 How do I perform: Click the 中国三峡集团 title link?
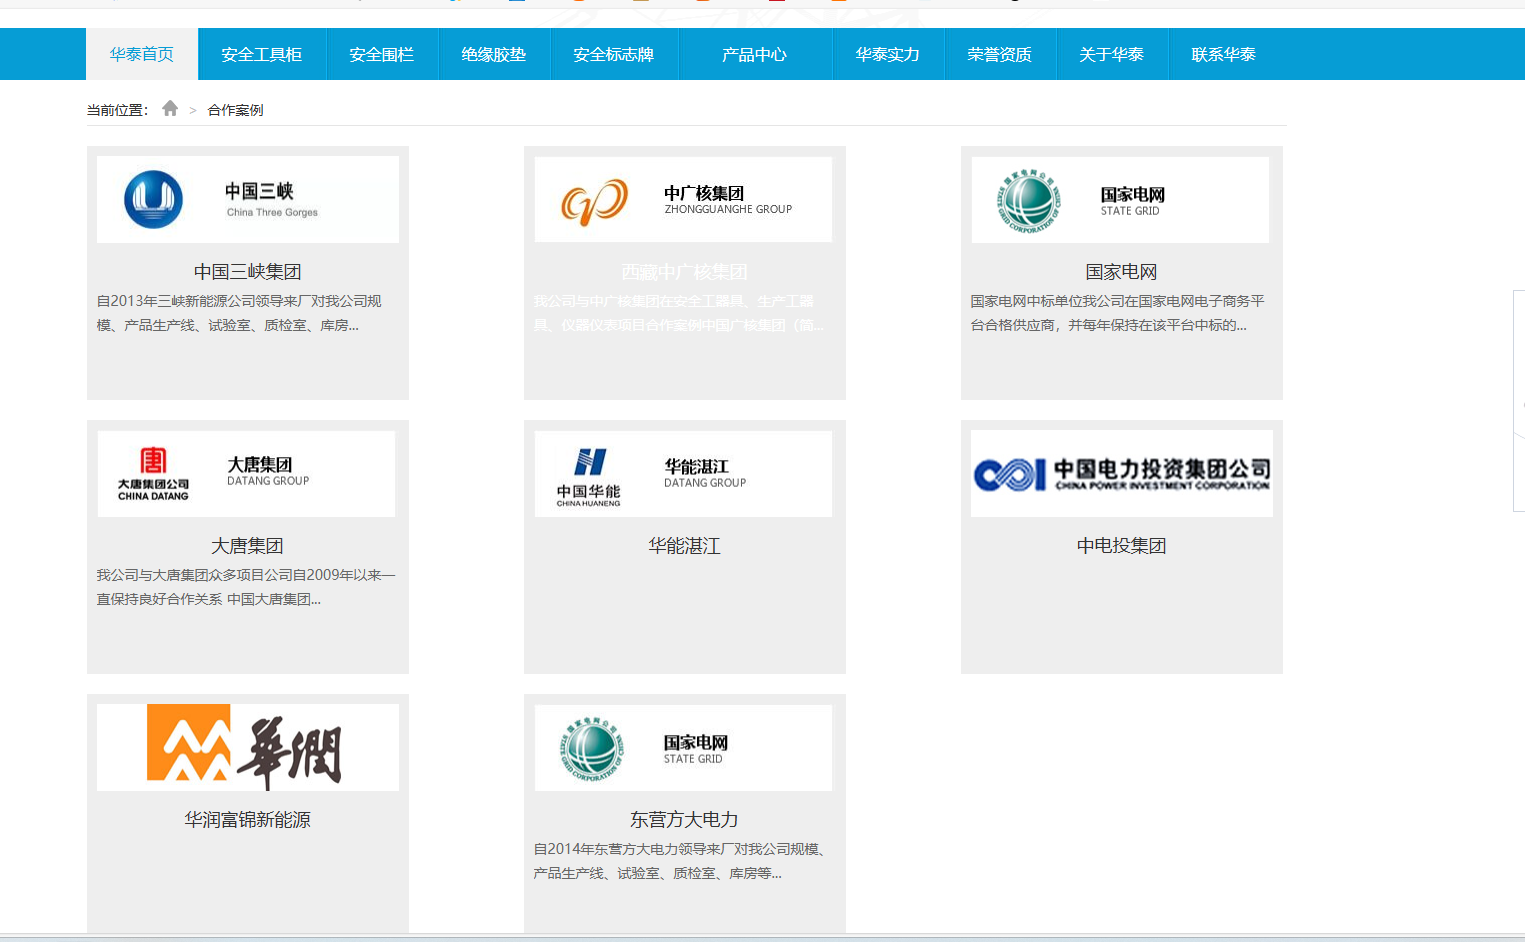tap(248, 272)
